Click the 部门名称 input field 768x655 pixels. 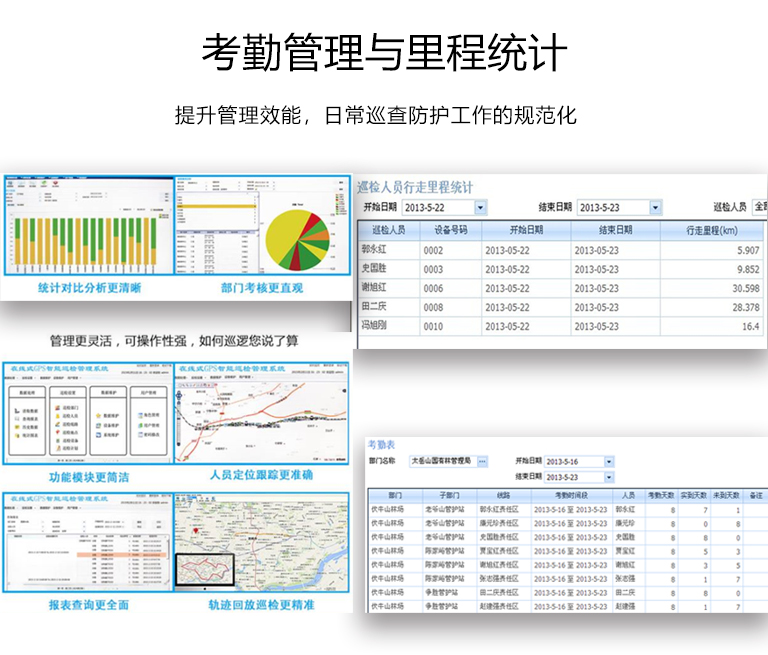click(x=440, y=461)
